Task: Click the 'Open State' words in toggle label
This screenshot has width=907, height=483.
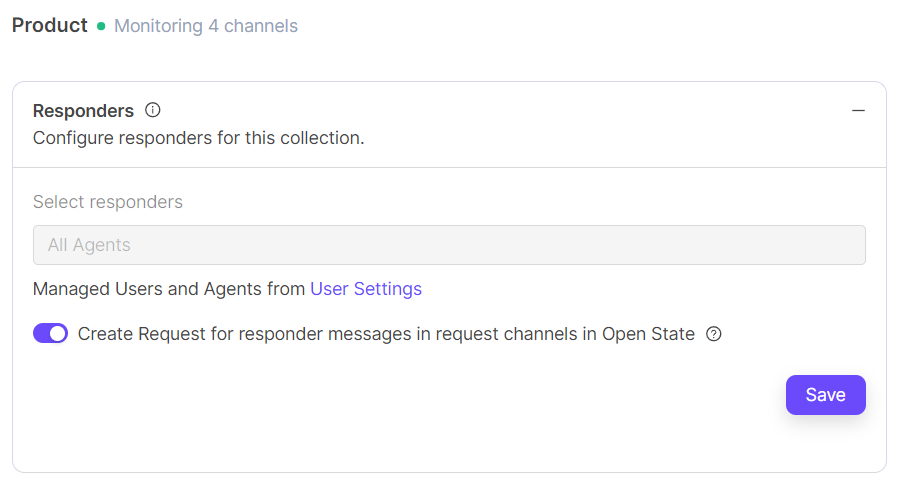Action: [648, 334]
